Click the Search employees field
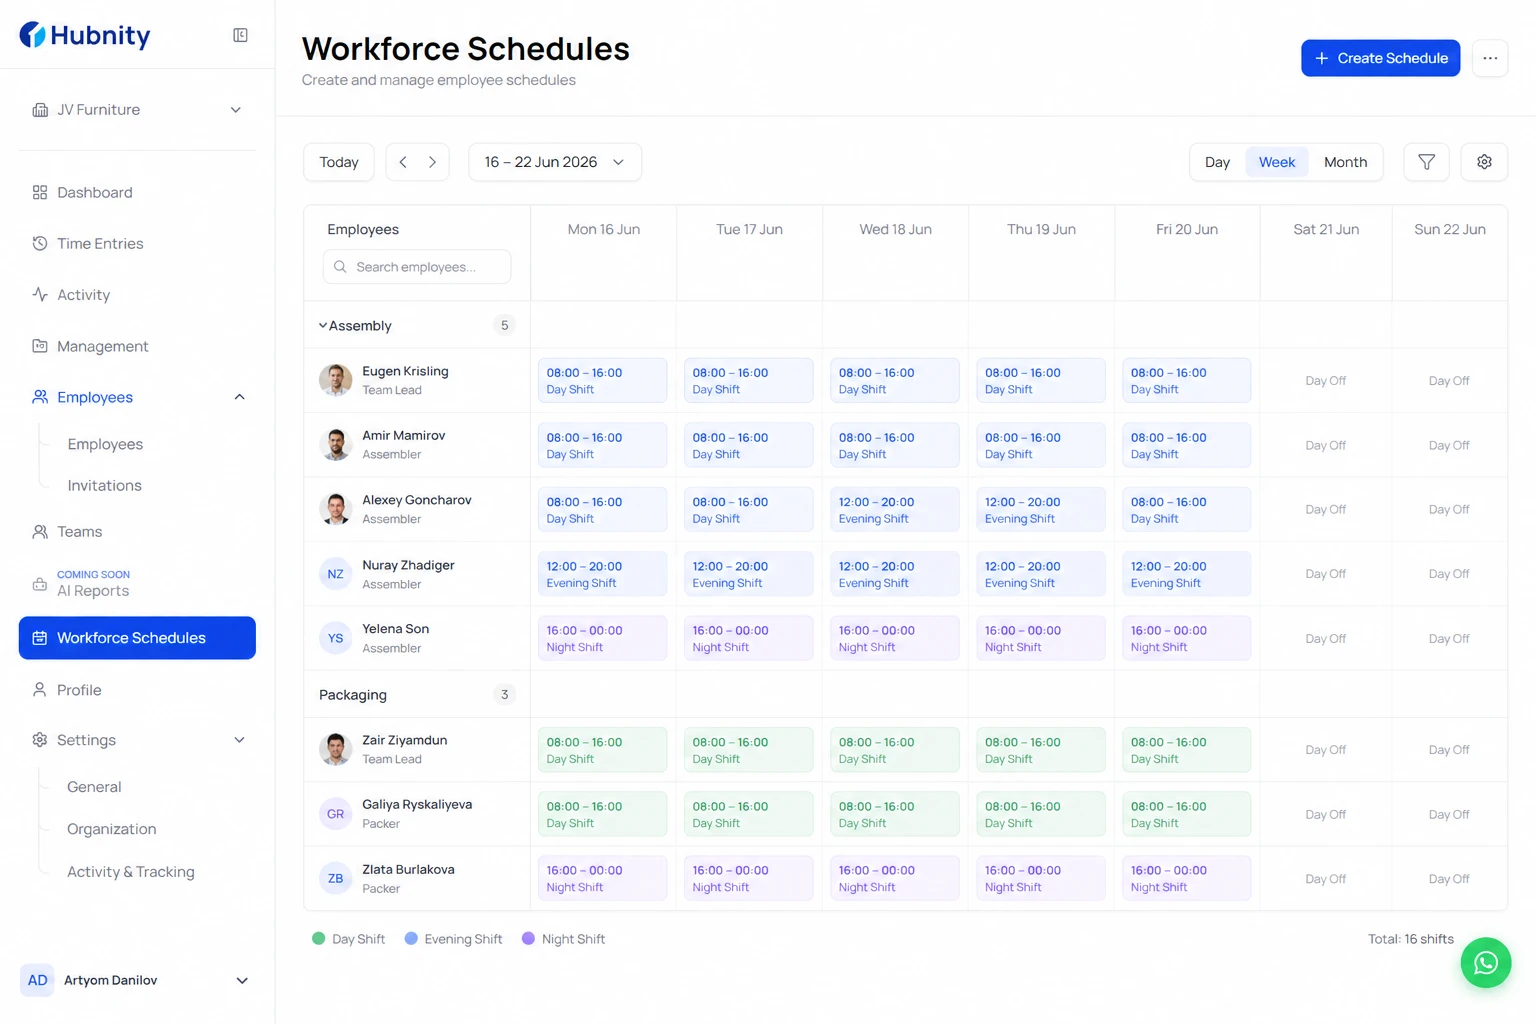This screenshot has width=1536, height=1024. 417,267
